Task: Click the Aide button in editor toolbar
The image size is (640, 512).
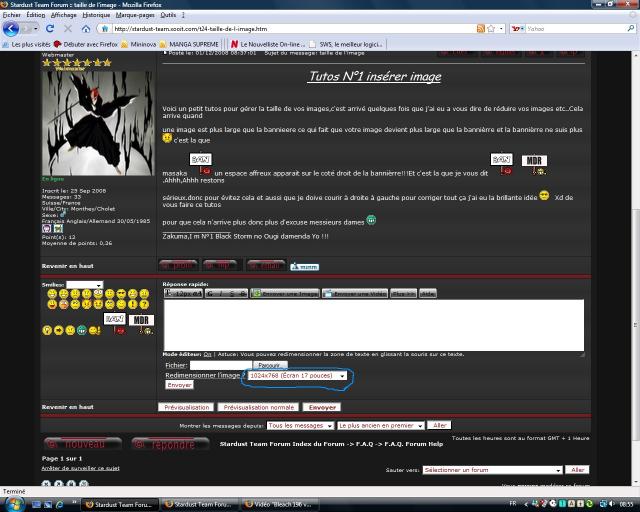Action: (x=428, y=293)
